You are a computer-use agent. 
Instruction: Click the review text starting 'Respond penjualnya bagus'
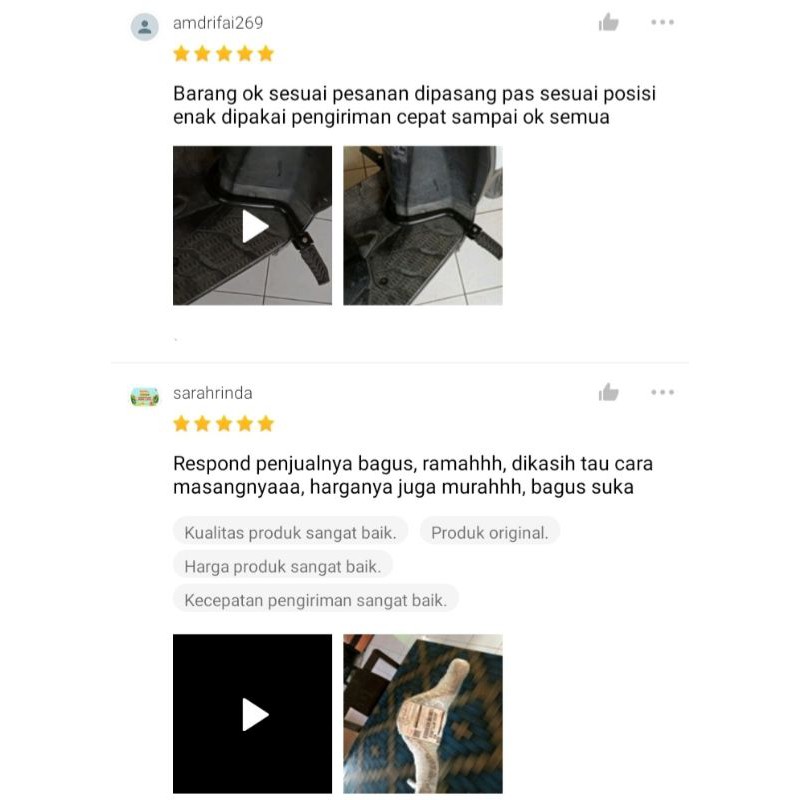coord(413,475)
